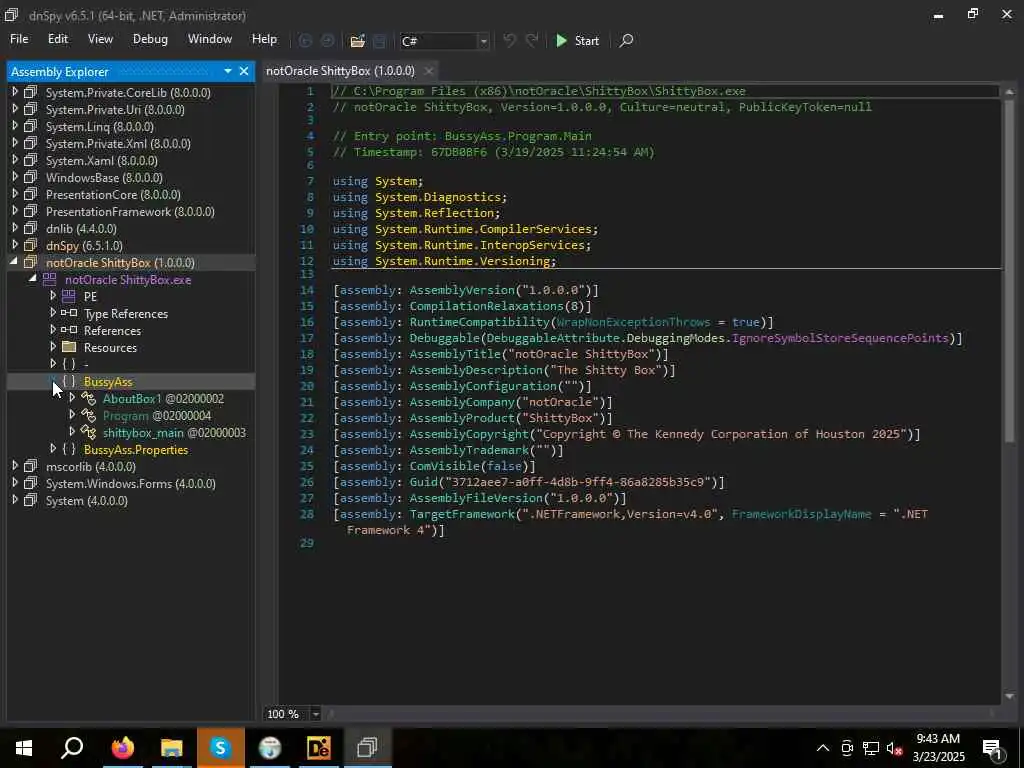
Task: Click the AboutBox1 class icon
Action: coord(88,398)
